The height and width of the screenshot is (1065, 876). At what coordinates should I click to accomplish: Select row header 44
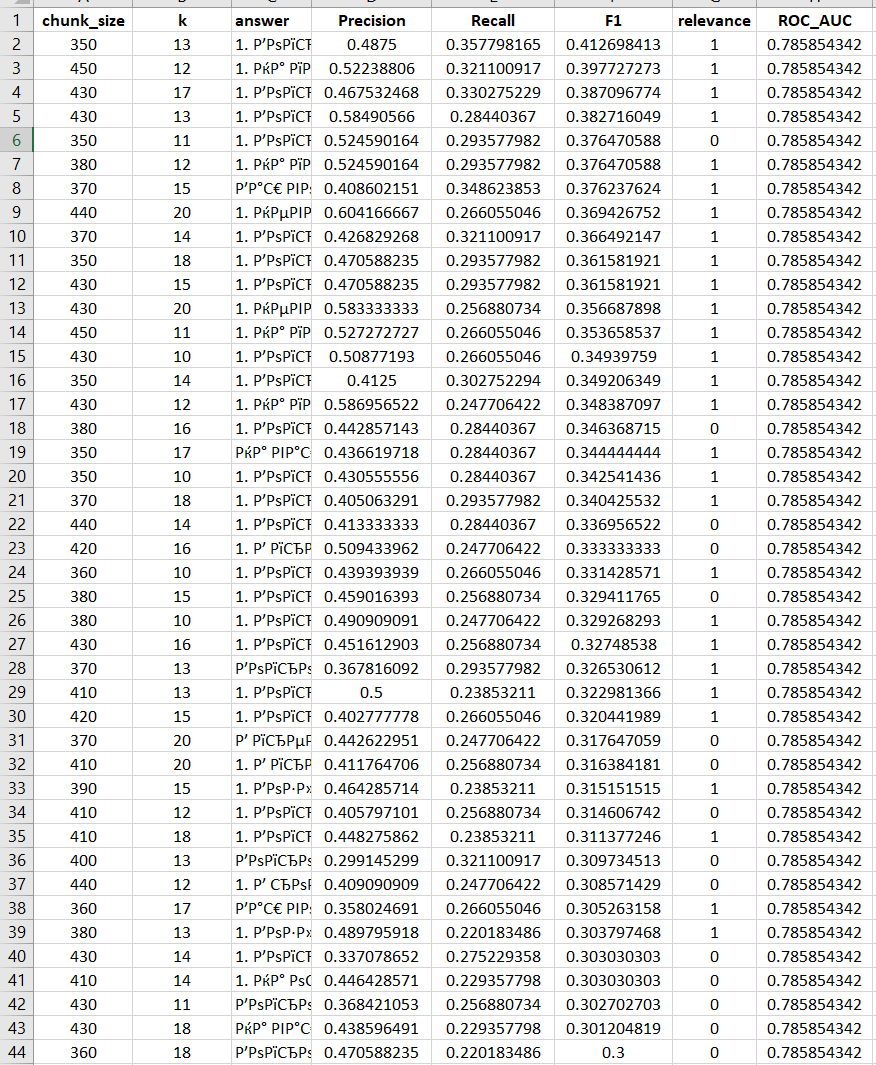tap(16, 1053)
